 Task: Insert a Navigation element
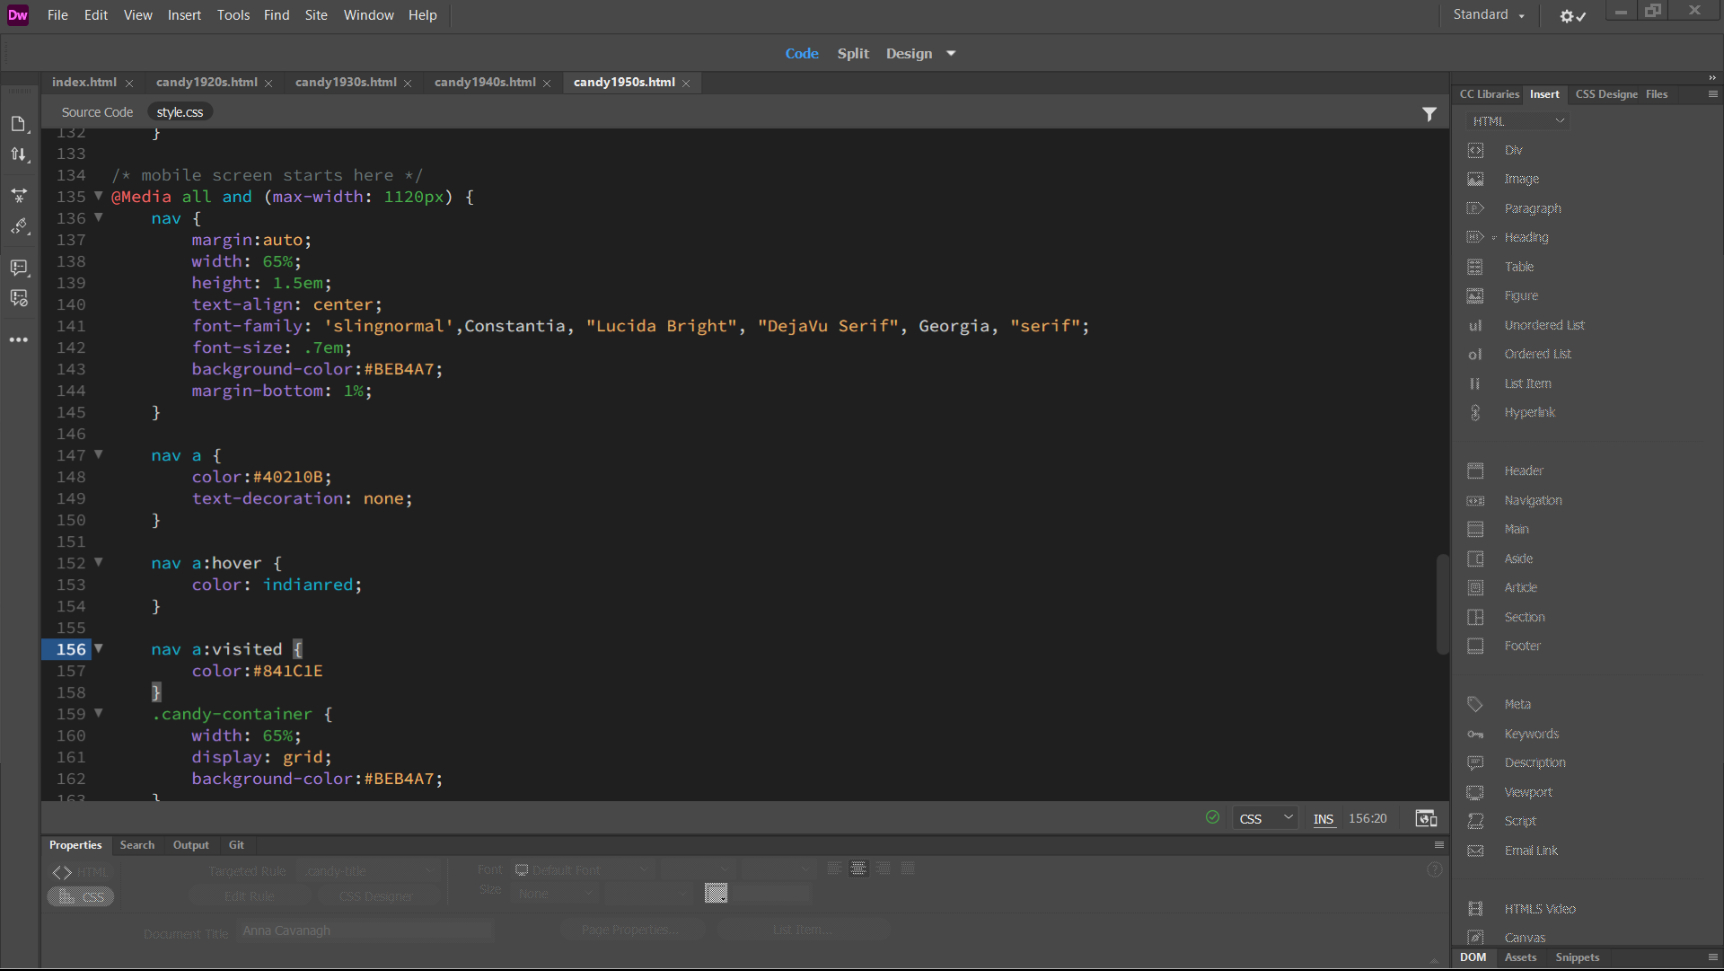tap(1532, 500)
